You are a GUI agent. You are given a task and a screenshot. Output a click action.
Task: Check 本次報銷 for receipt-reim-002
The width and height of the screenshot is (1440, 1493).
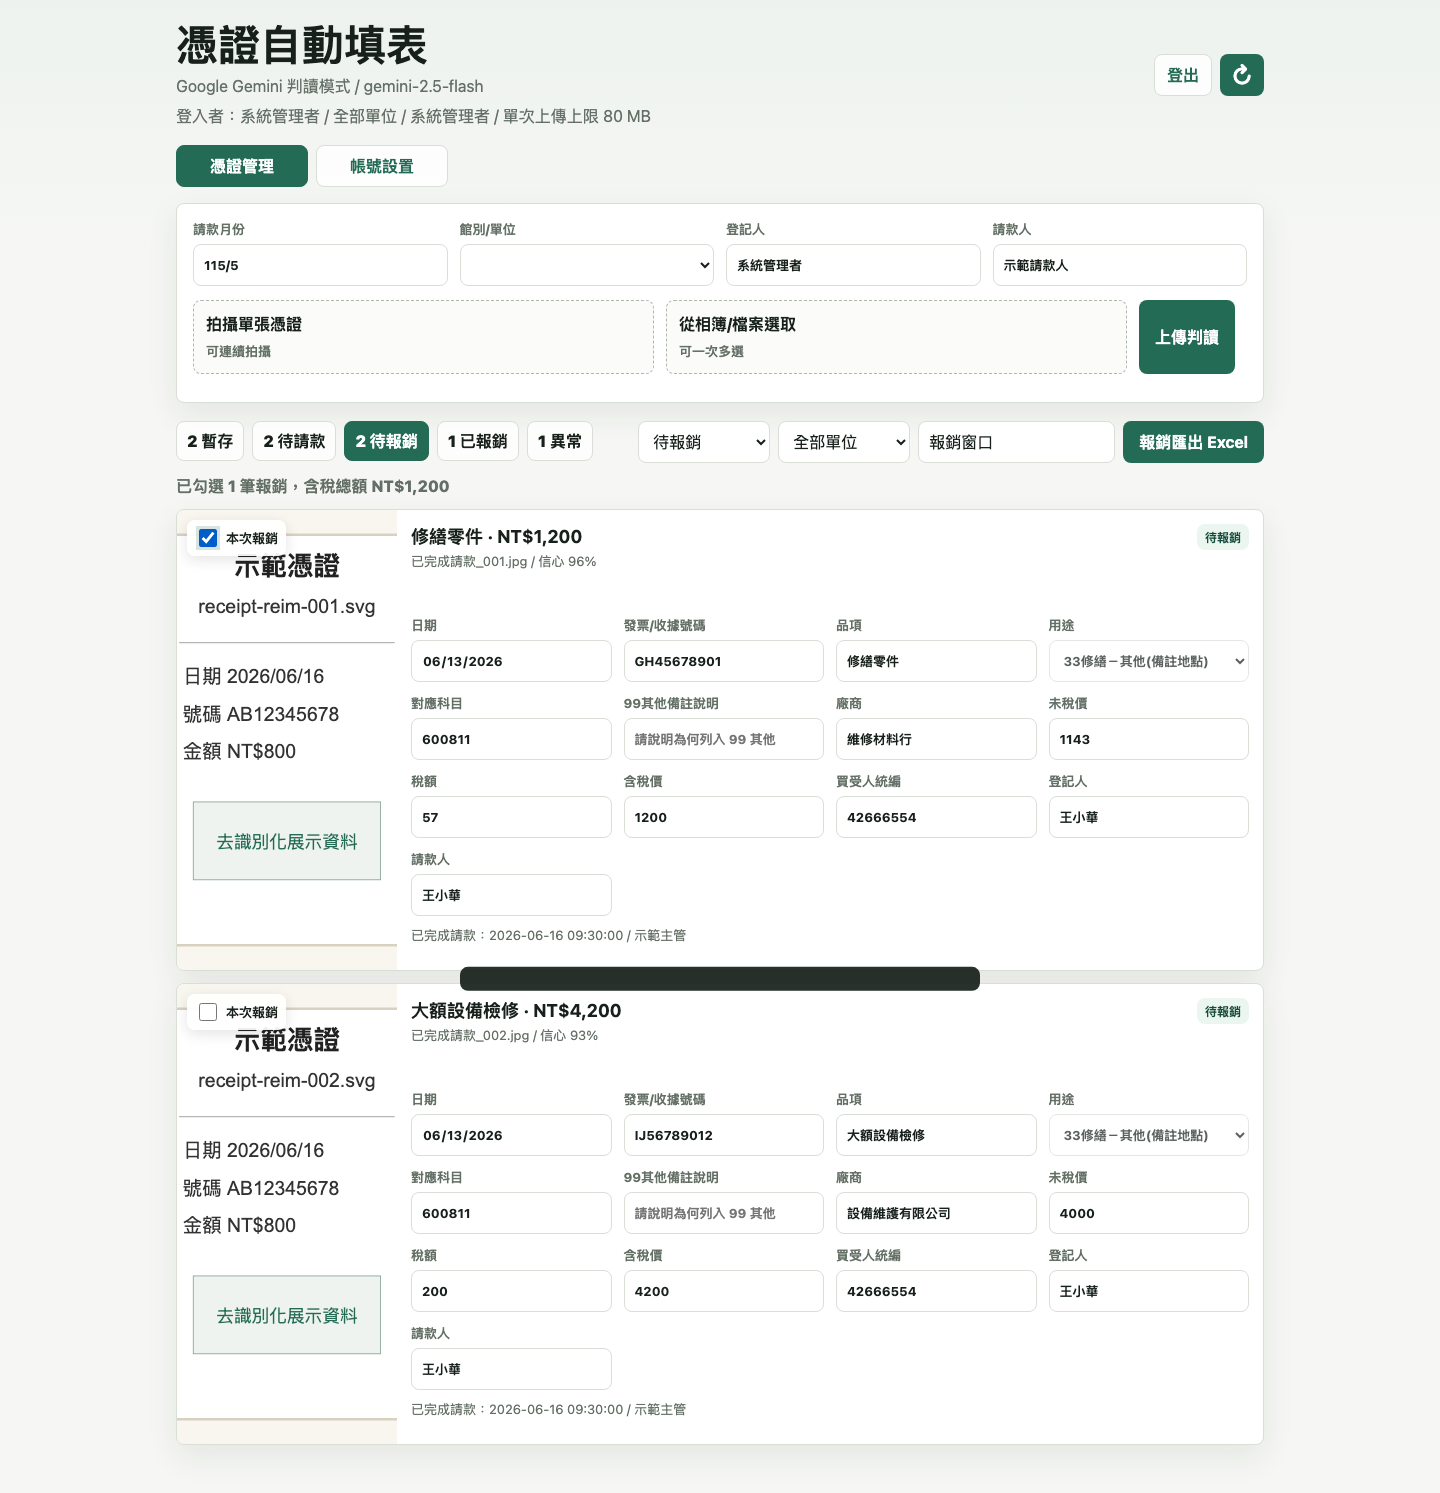(208, 1012)
